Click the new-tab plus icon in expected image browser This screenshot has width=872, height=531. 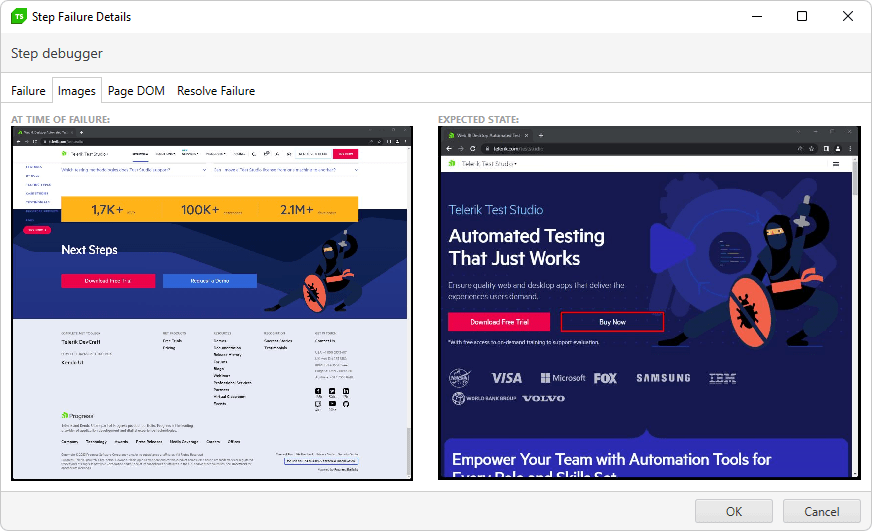[541, 135]
